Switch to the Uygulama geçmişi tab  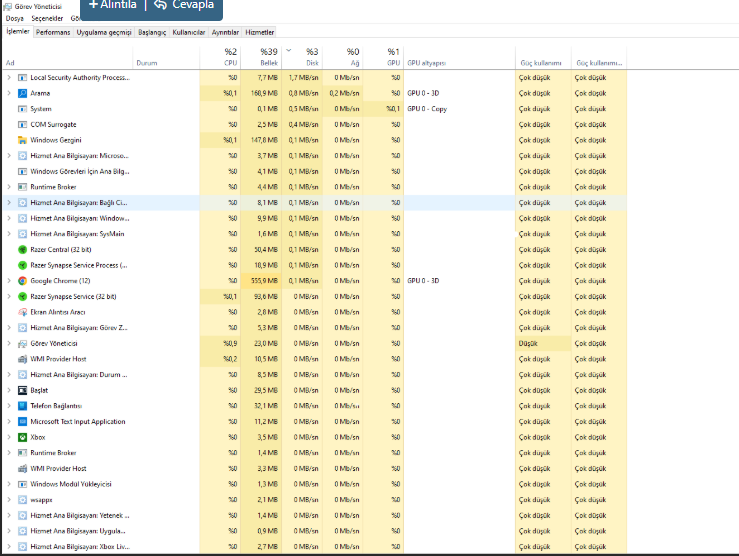(x=104, y=33)
